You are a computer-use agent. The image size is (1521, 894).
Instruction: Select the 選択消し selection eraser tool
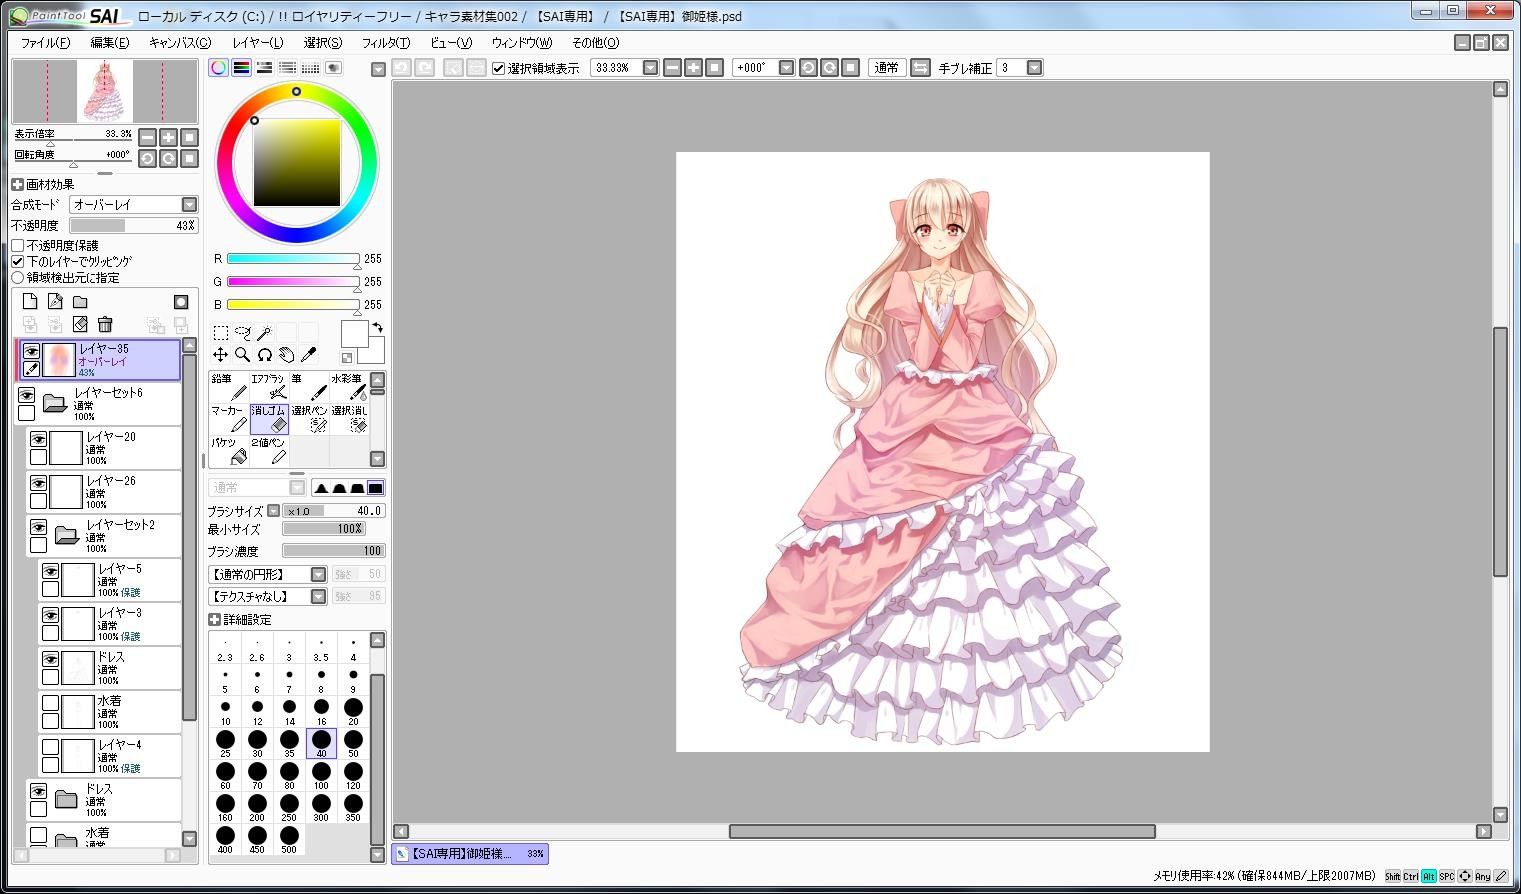(349, 418)
